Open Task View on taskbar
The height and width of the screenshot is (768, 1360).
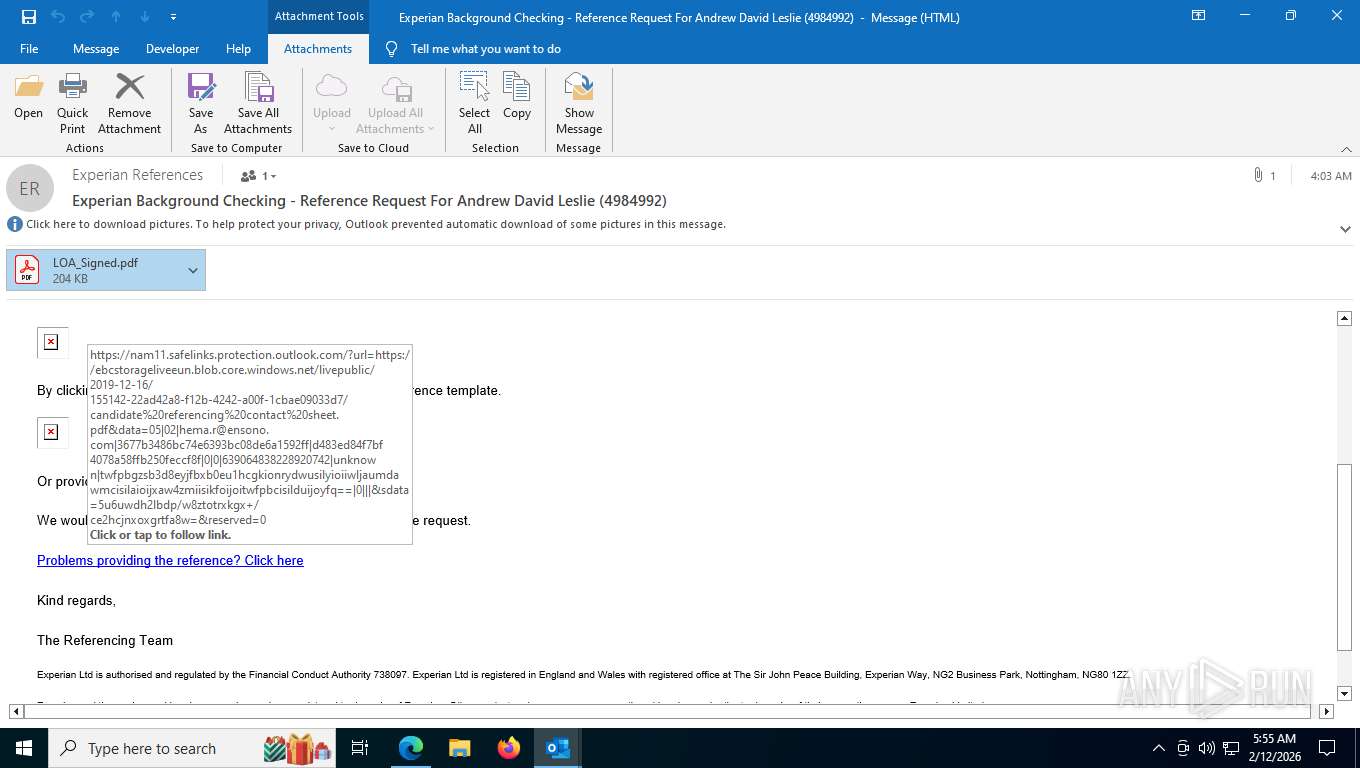pyautogui.click(x=360, y=748)
